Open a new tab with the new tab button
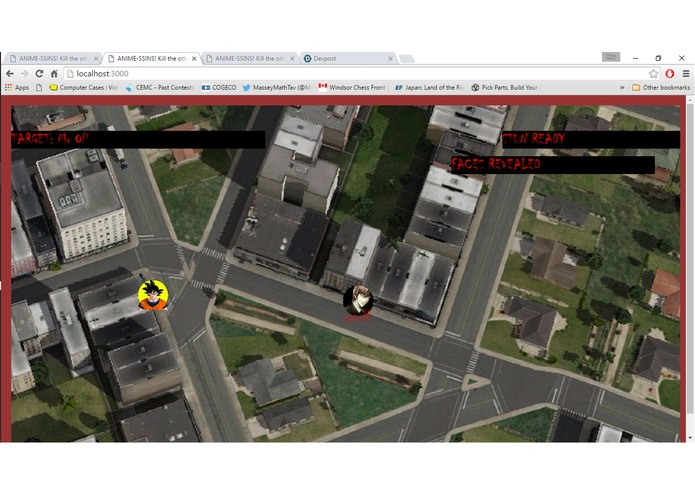This screenshot has height=494, width=695. [x=406, y=58]
